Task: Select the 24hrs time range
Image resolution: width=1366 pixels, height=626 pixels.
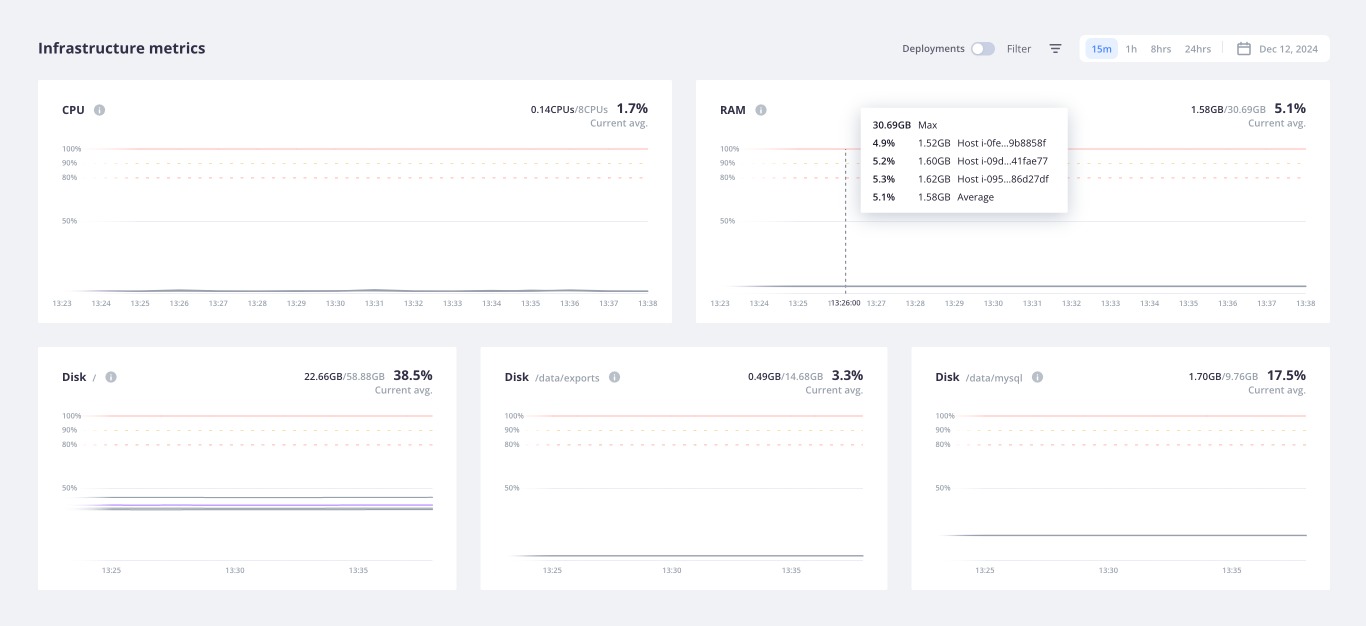Action: 1197,49
